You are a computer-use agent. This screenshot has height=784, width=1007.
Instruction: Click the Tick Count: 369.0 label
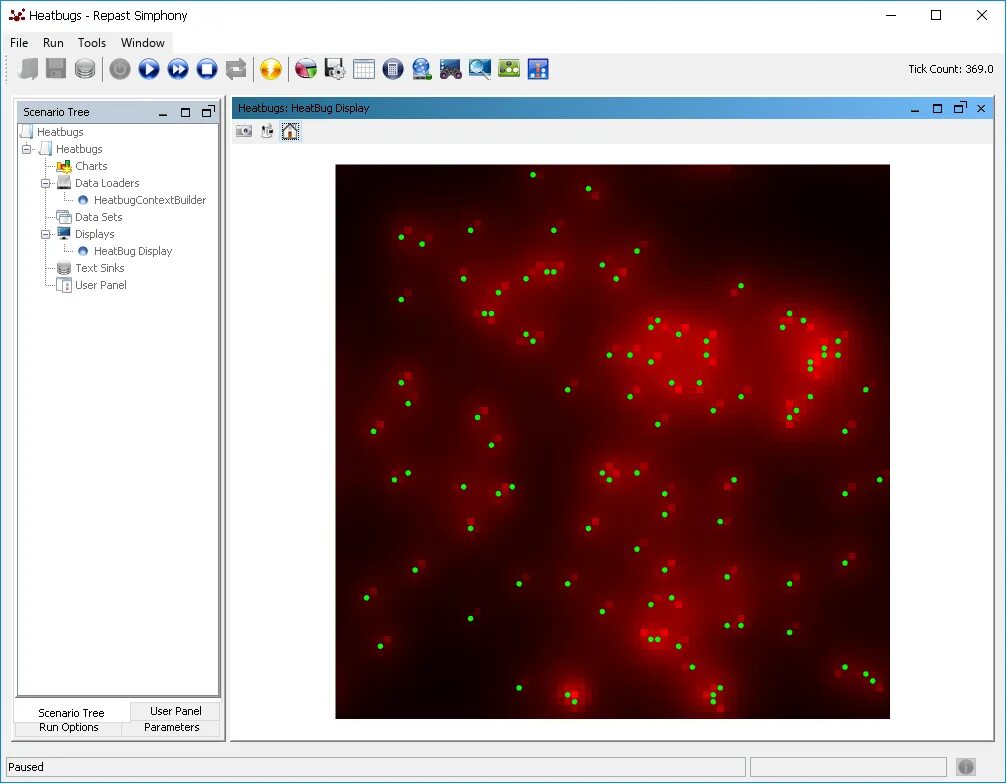coord(950,69)
